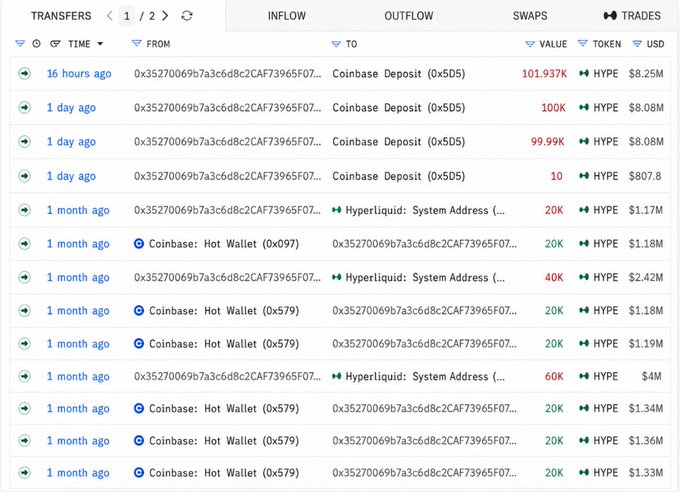Click the value '40K'

(x=554, y=278)
